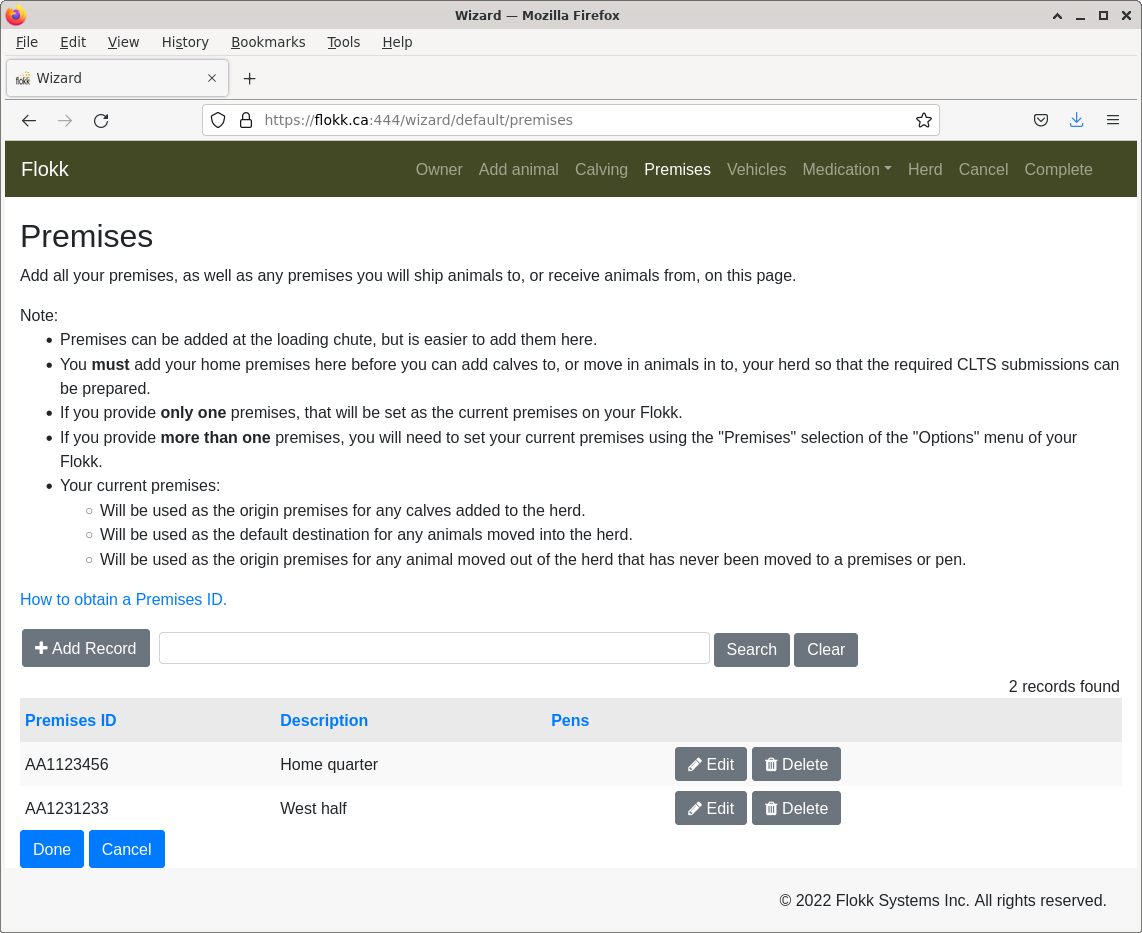This screenshot has width=1142, height=933.
Task: Open the Firefox downloads panel
Action: click(x=1076, y=120)
